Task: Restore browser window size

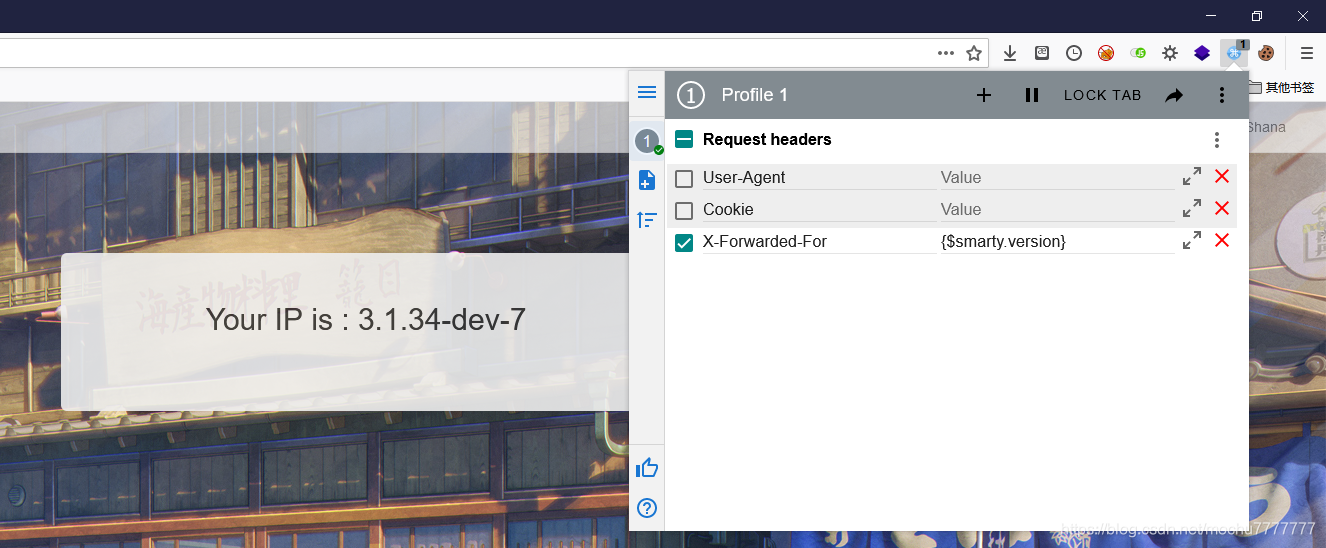Action: pyautogui.click(x=1257, y=16)
